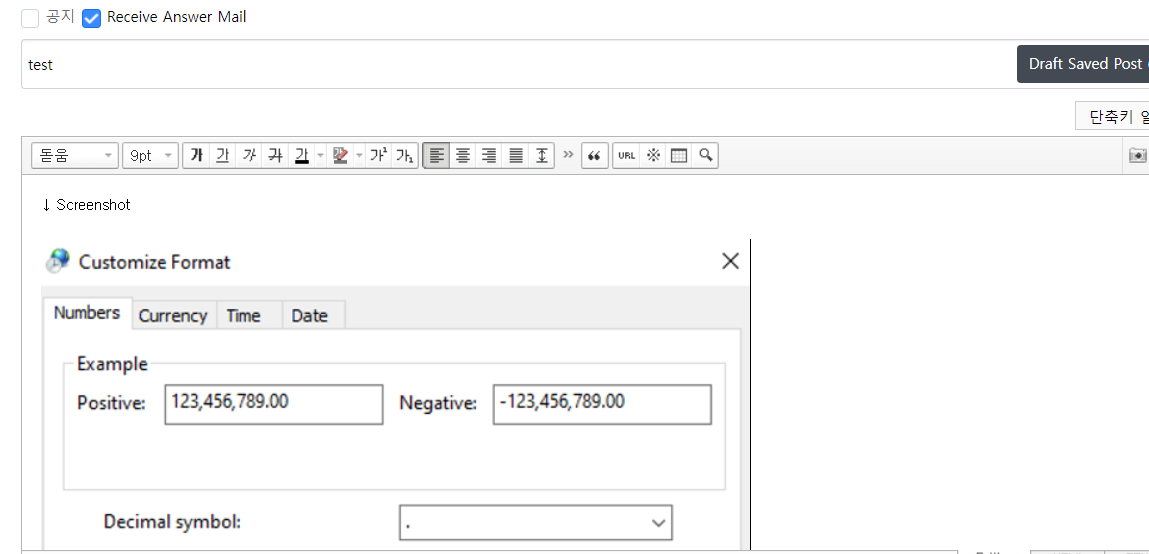
Task: Toggle strikethrough text formatting
Action: pos(276,155)
